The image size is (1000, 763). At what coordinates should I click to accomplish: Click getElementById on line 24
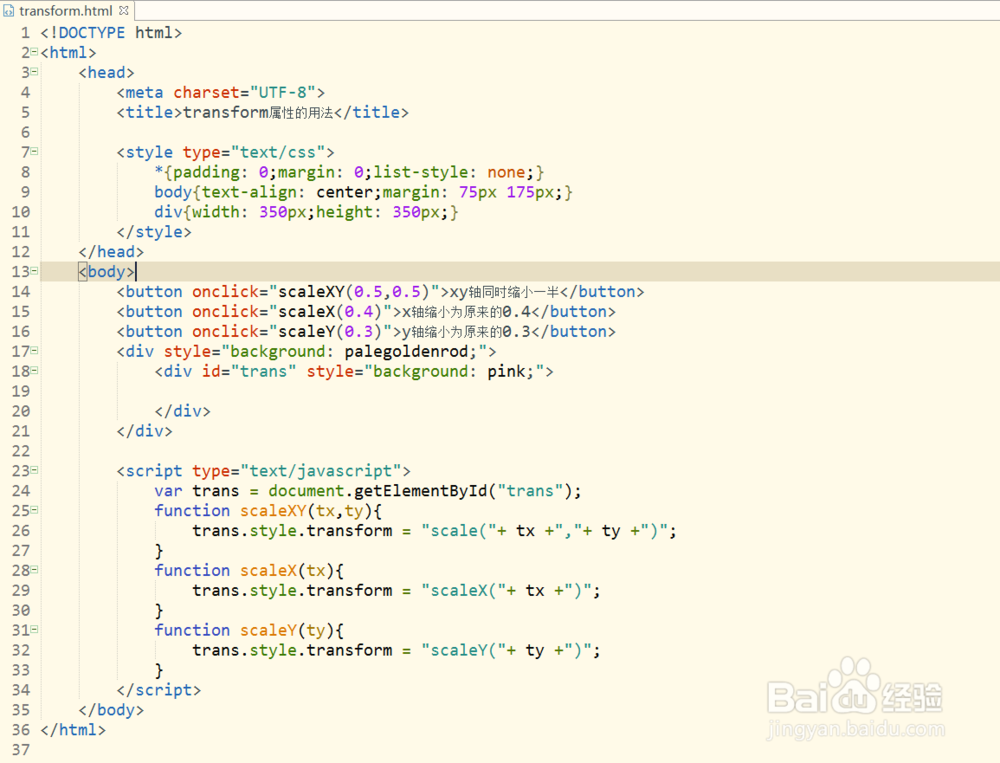(421, 491)
